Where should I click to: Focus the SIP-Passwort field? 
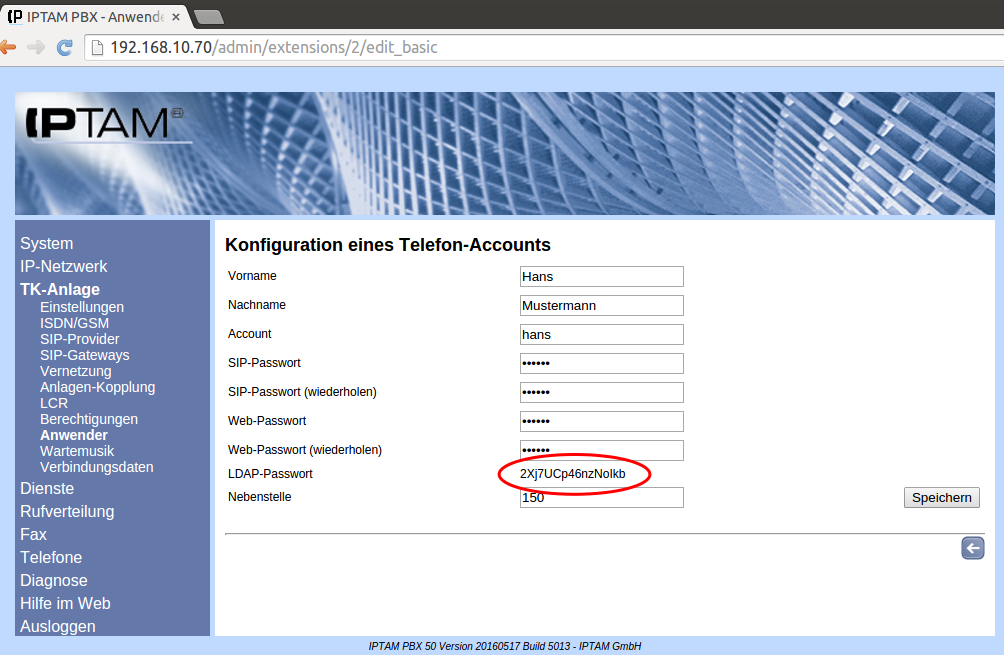(601, 363)
